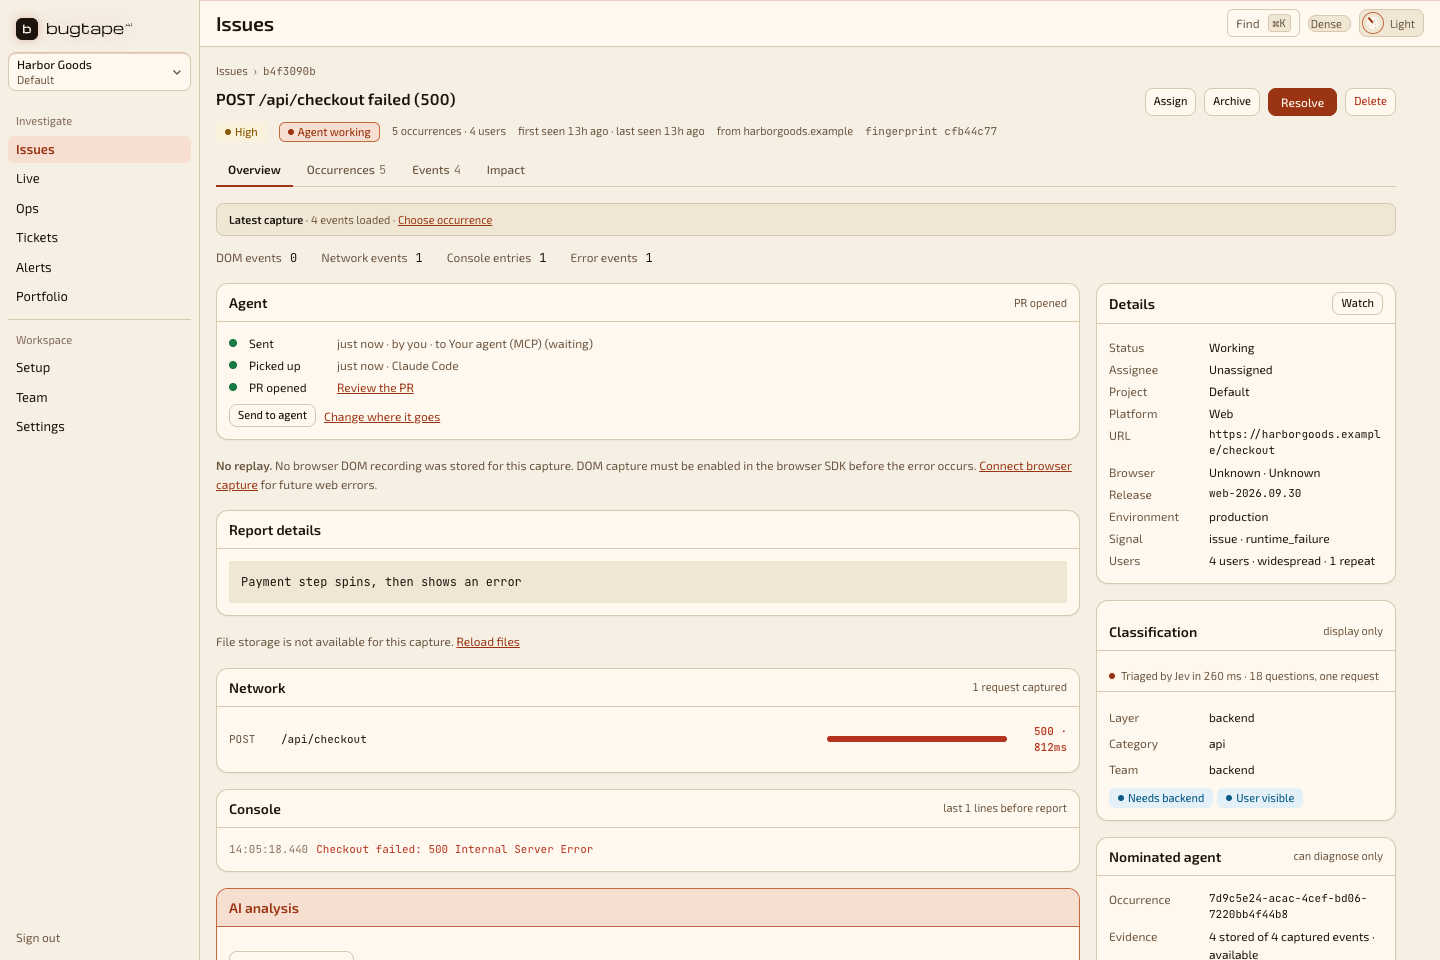Open the Events tab
The width and height of the screenshot is (1440, 960).
click(x=436, y=171)
